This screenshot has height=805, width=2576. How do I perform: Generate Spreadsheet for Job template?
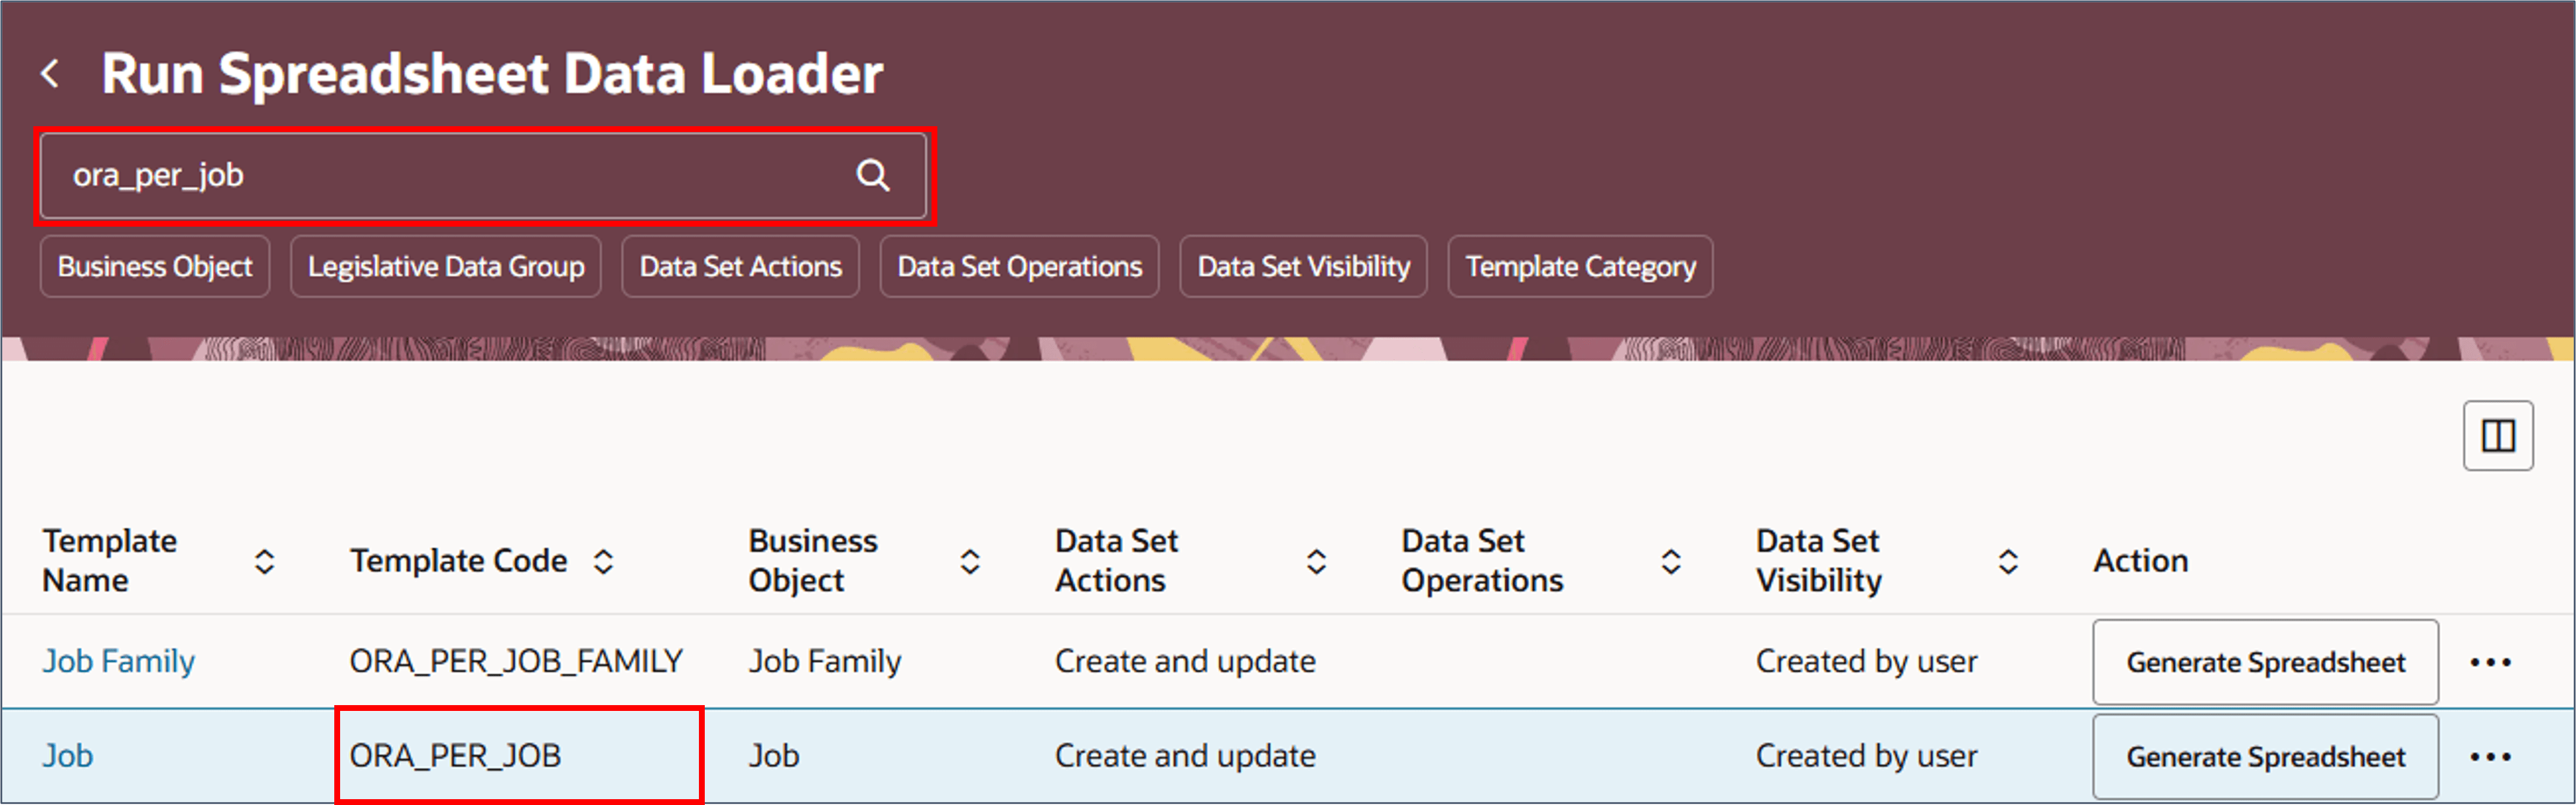2265,757
